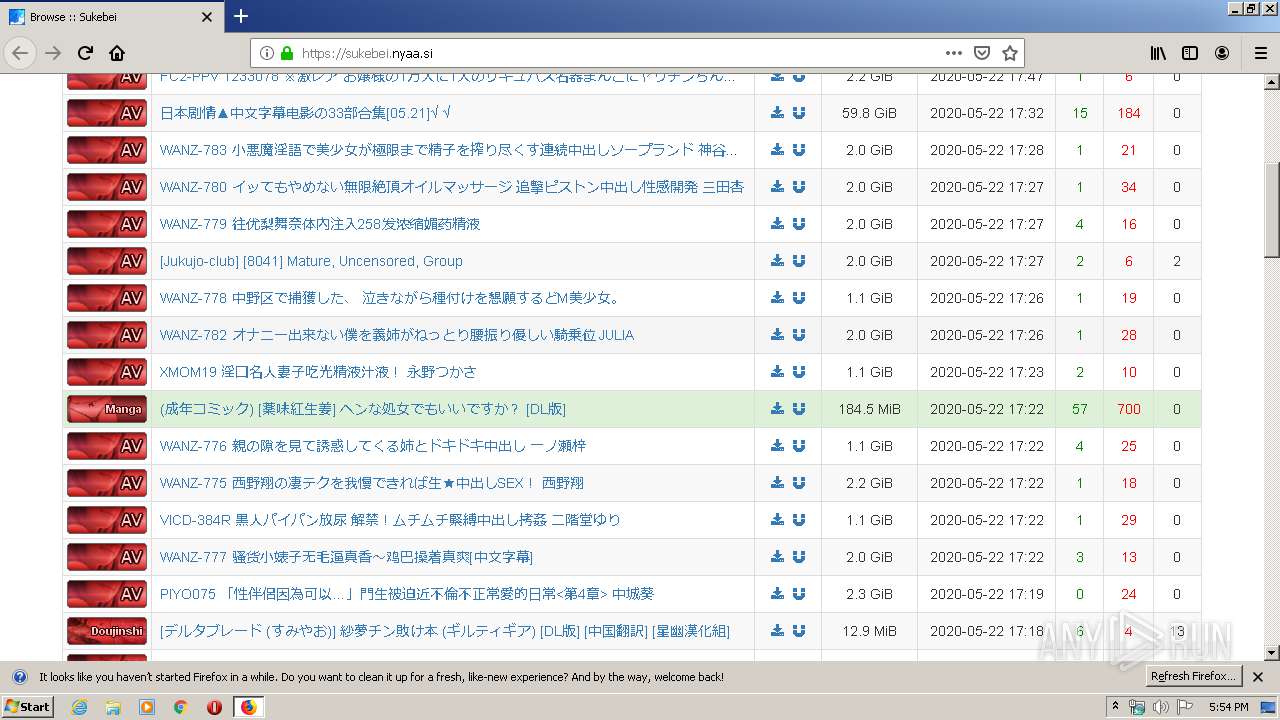
Task: Download torrent for the 59.8 GiB row
Action: [x=777, y=113]
